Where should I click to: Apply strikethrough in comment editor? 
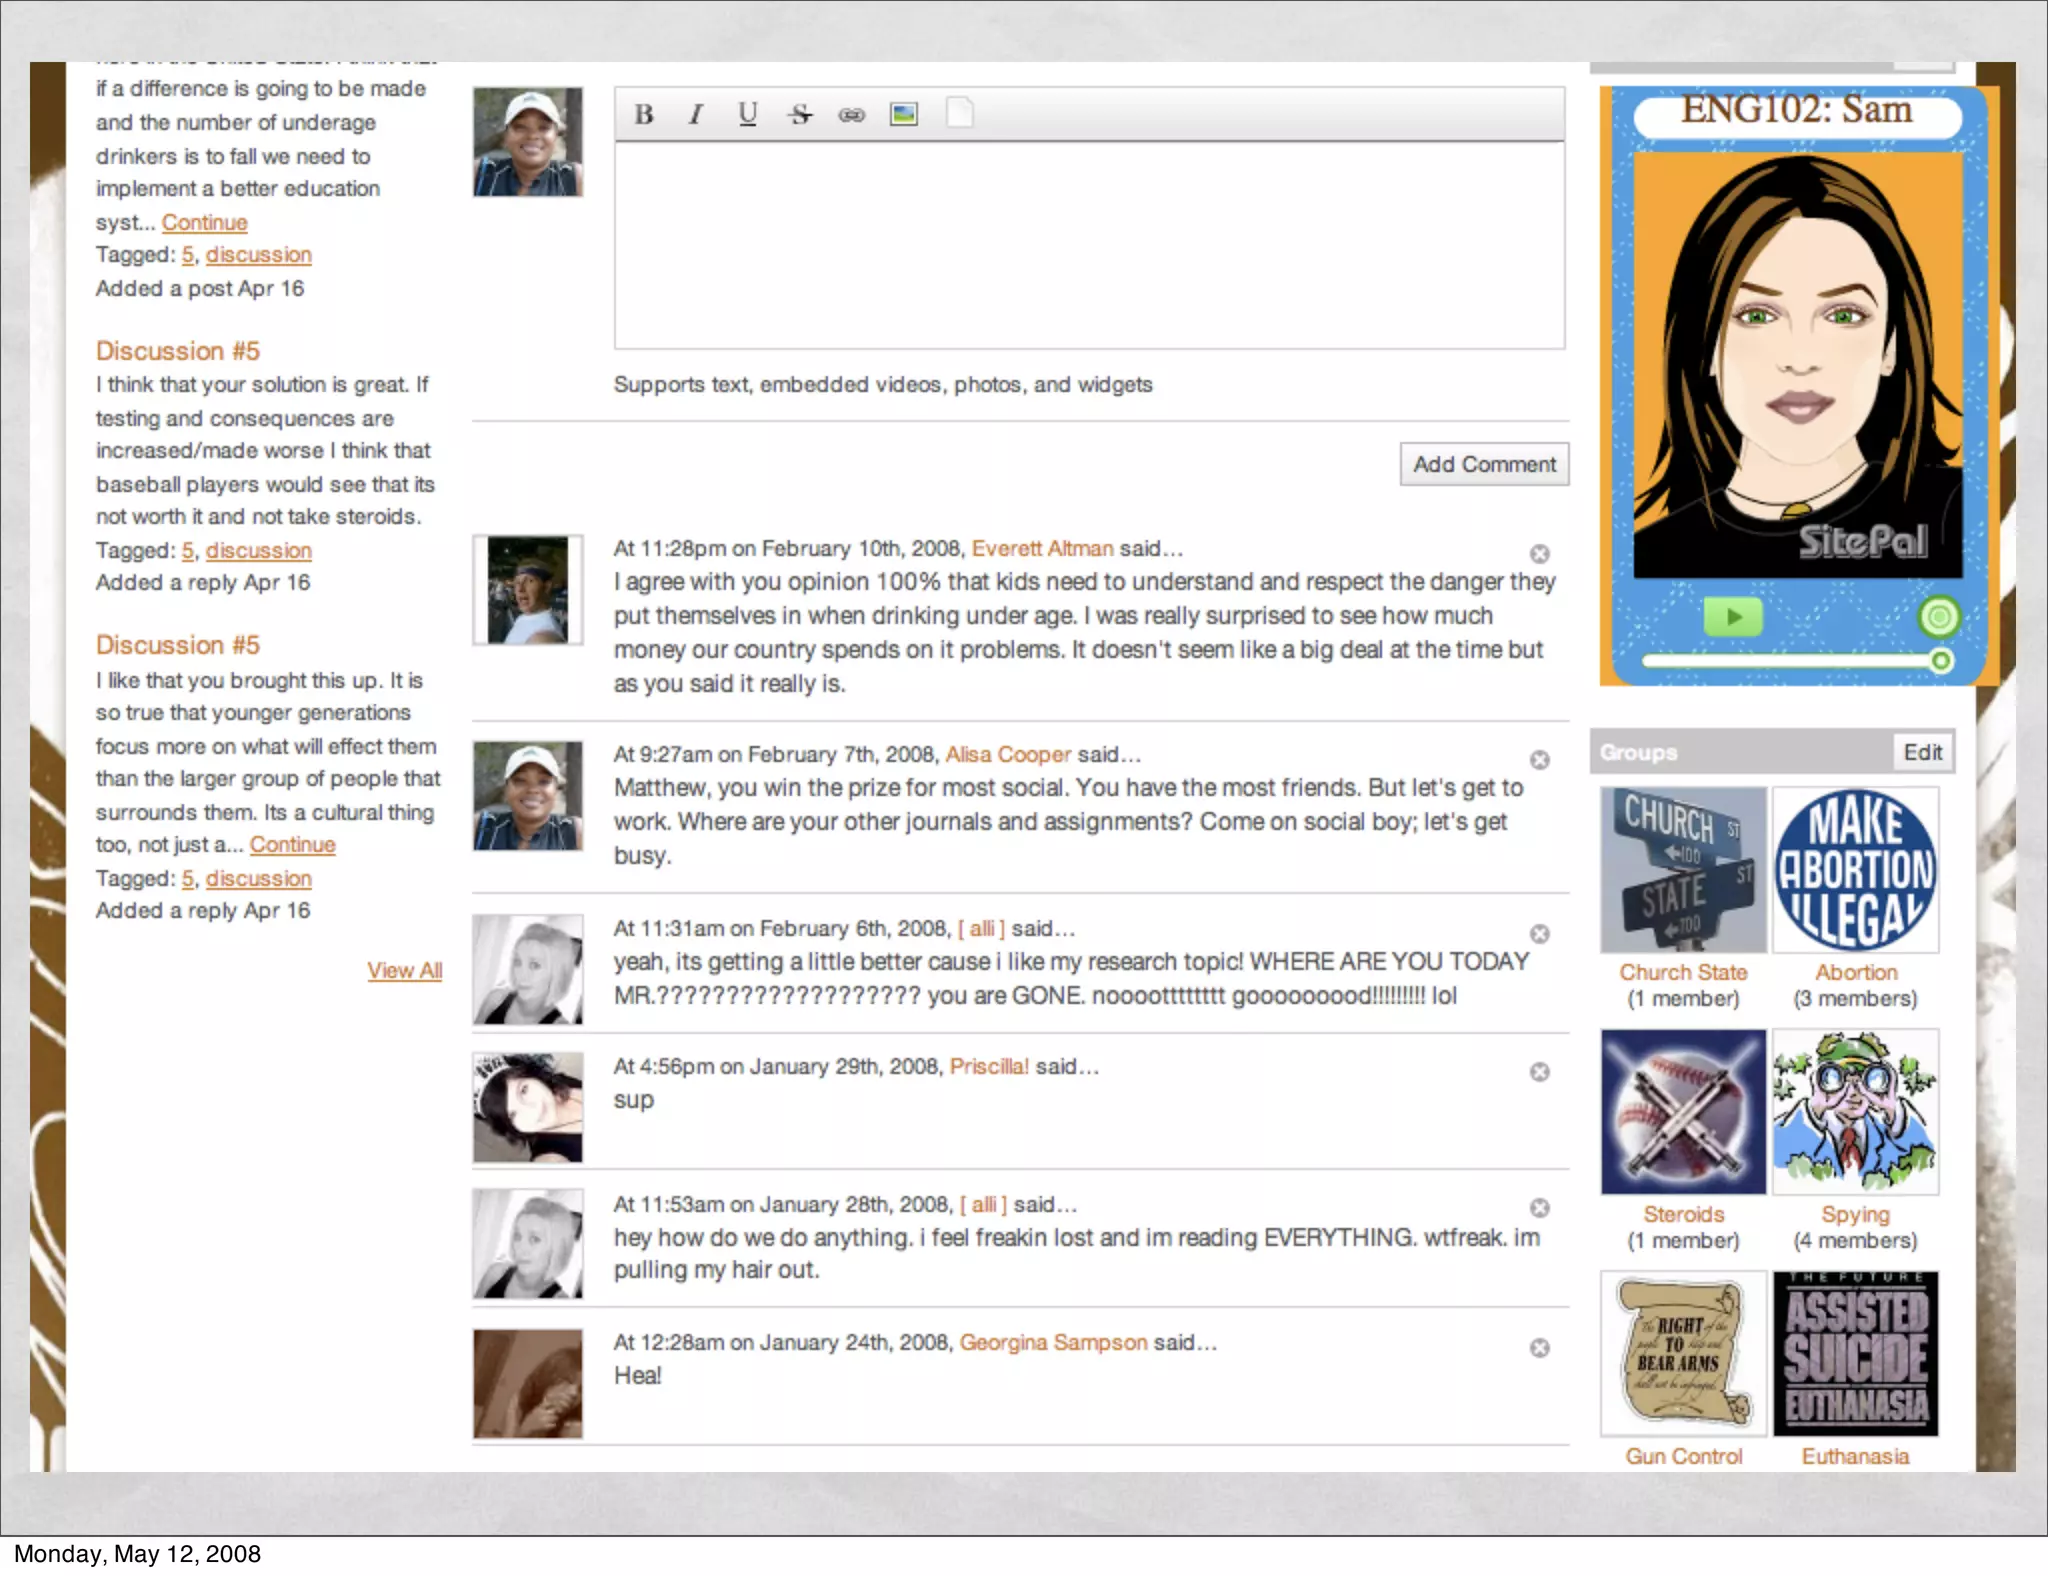(800, 115)
